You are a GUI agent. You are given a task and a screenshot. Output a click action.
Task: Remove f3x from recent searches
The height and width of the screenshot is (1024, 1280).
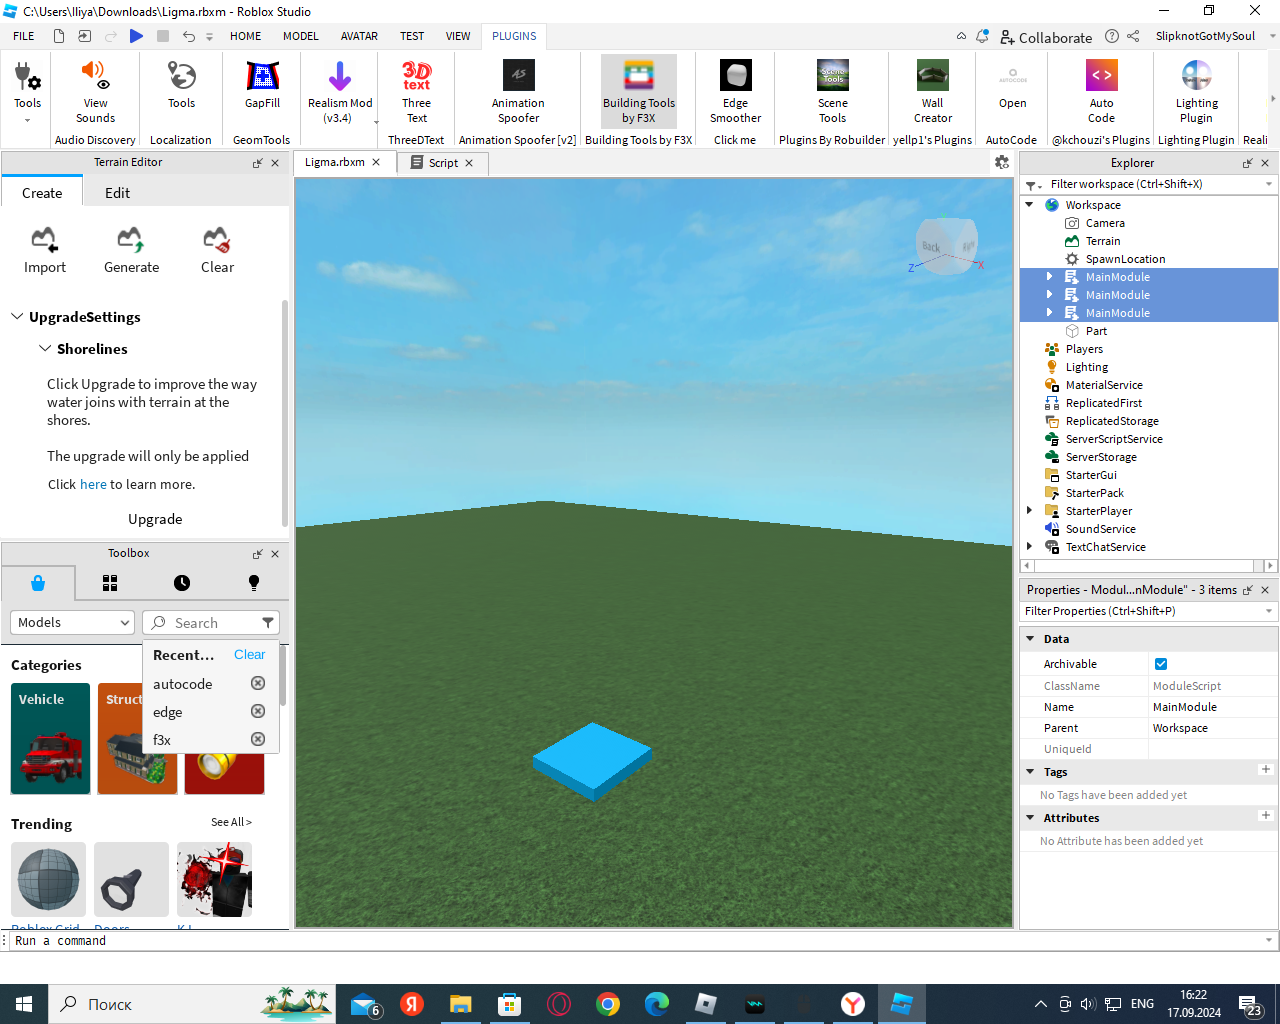click(258, 739)
